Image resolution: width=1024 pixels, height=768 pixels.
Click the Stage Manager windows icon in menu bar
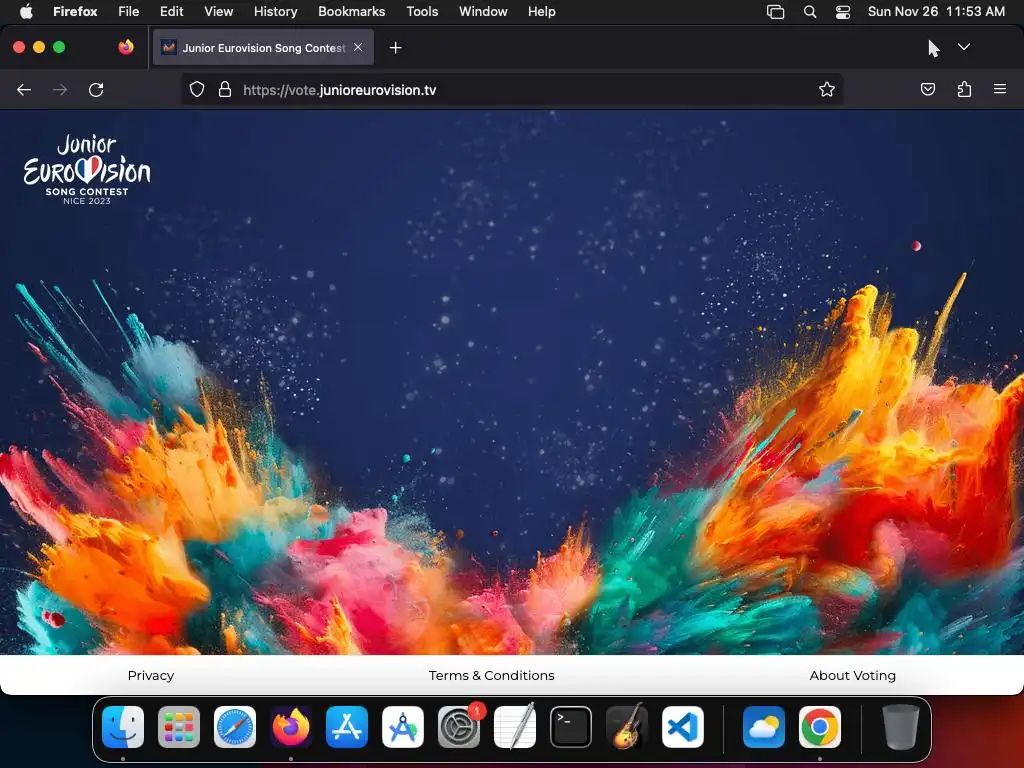point(775,12)
